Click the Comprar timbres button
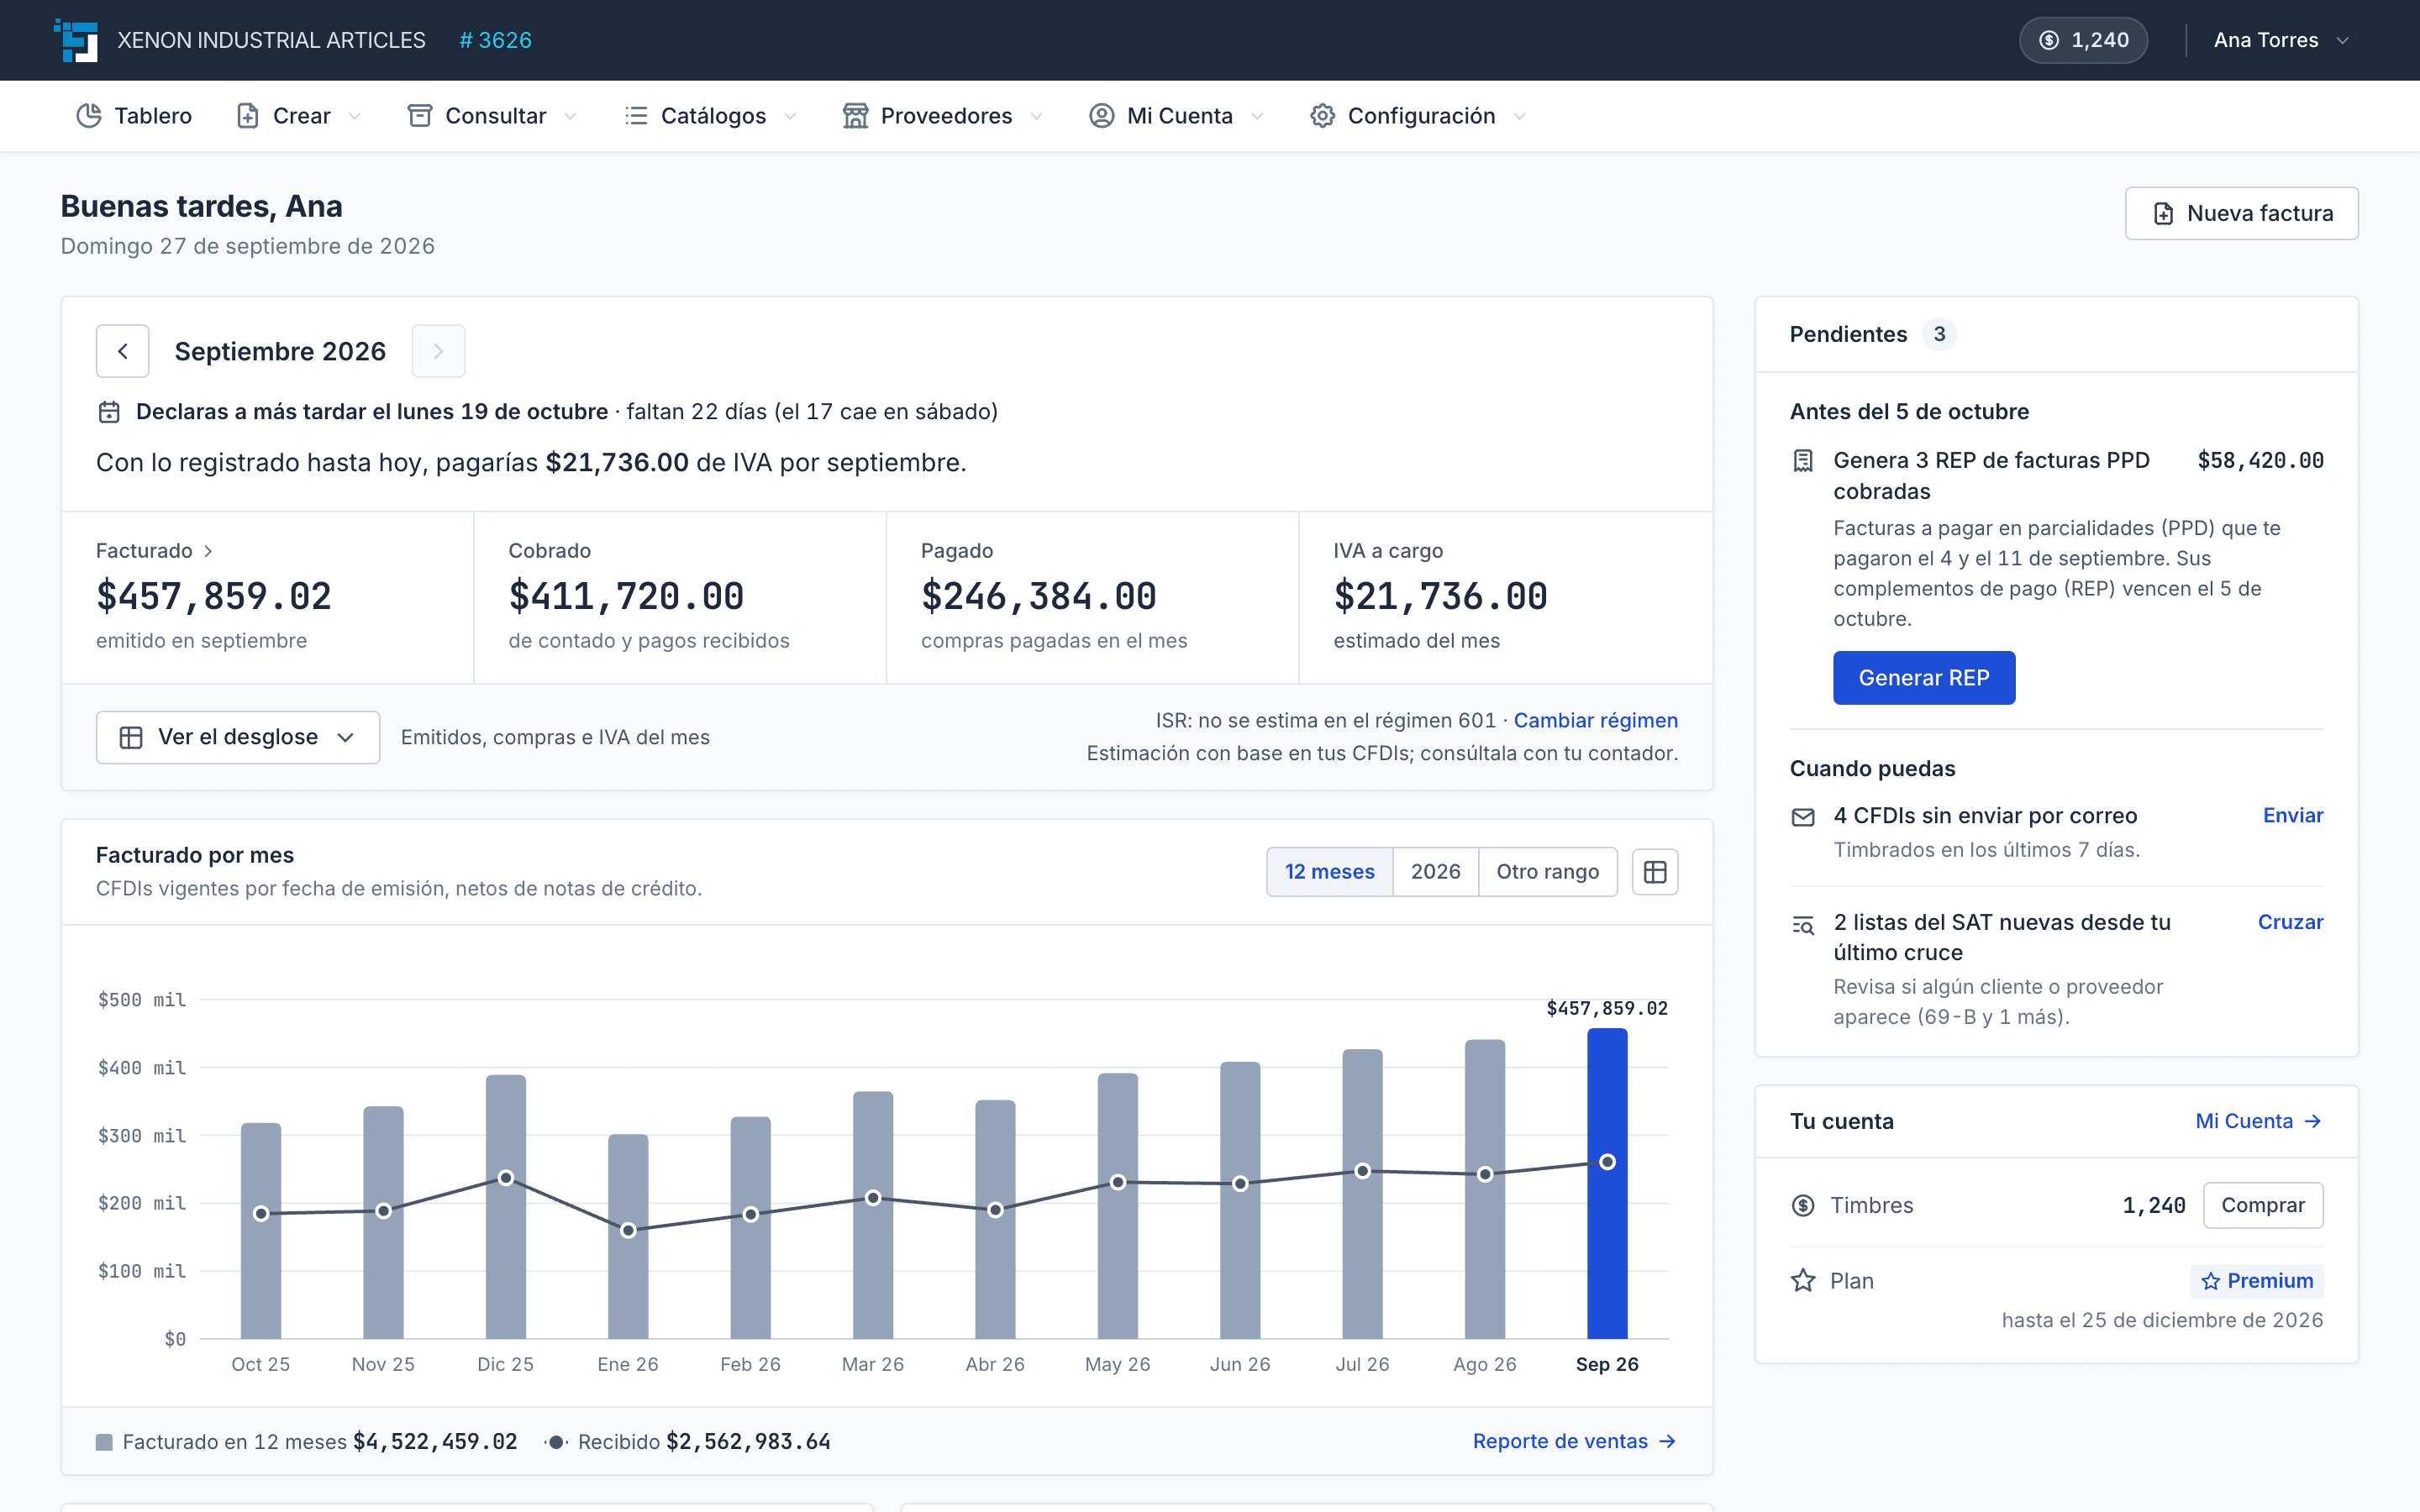This screenshot has width=2420, height=1512. (x=2263, y=1205)
